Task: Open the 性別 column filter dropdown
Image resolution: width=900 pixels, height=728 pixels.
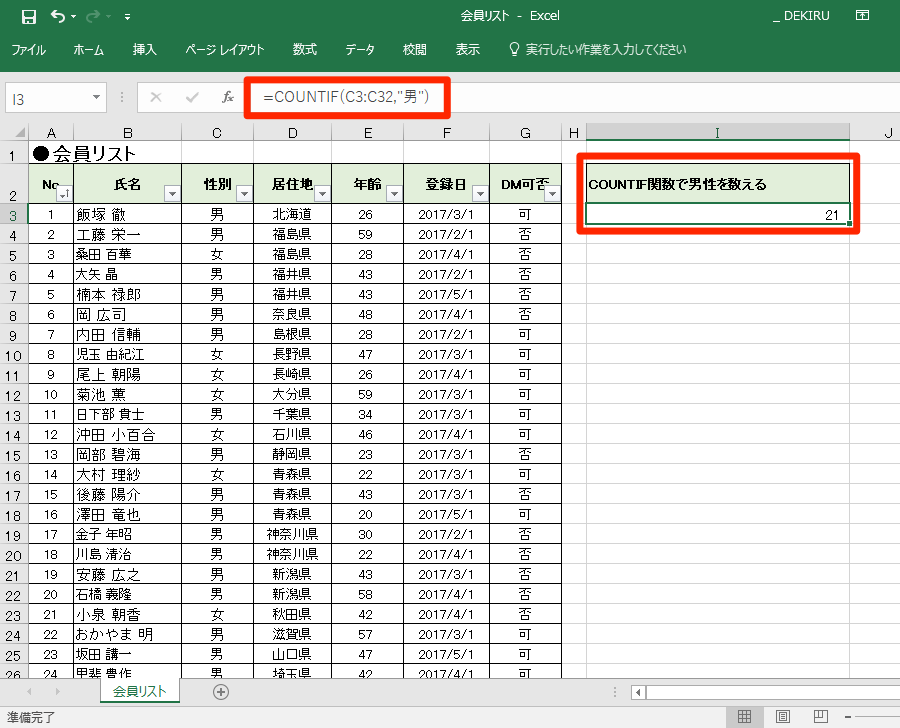Action: (245, 193)
